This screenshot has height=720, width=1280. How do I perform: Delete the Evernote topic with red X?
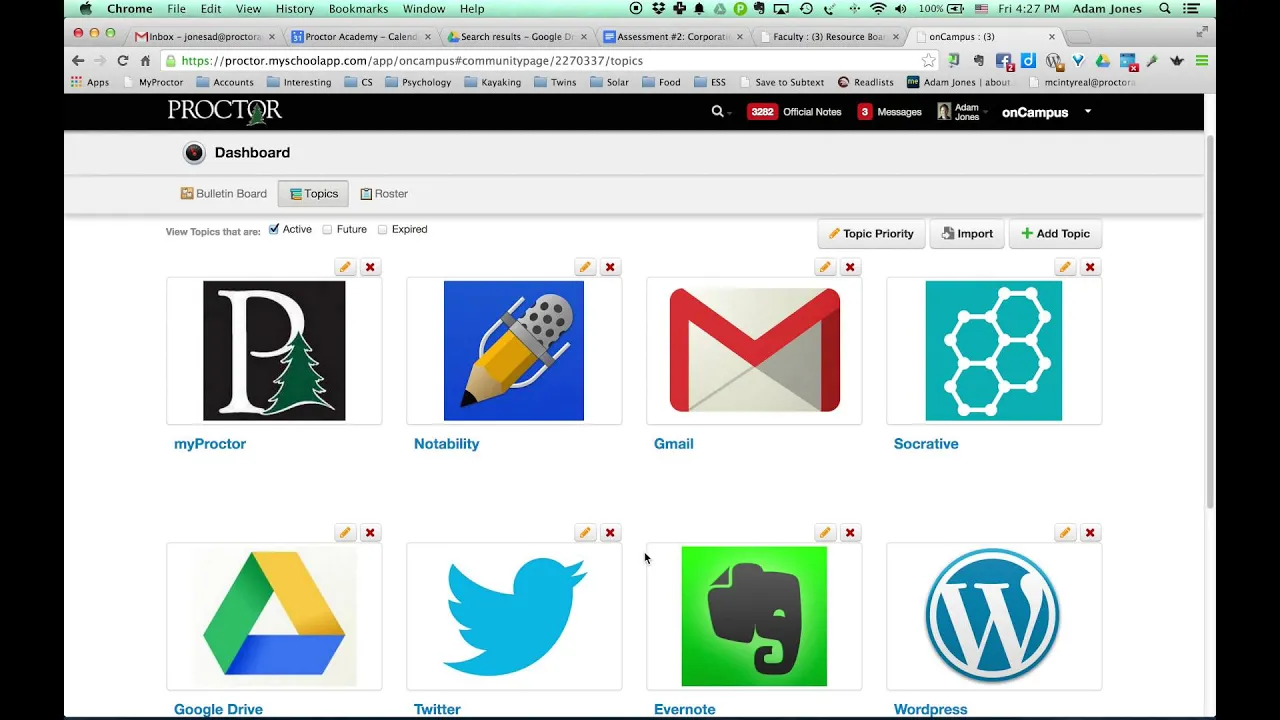(x=850, y=533)
